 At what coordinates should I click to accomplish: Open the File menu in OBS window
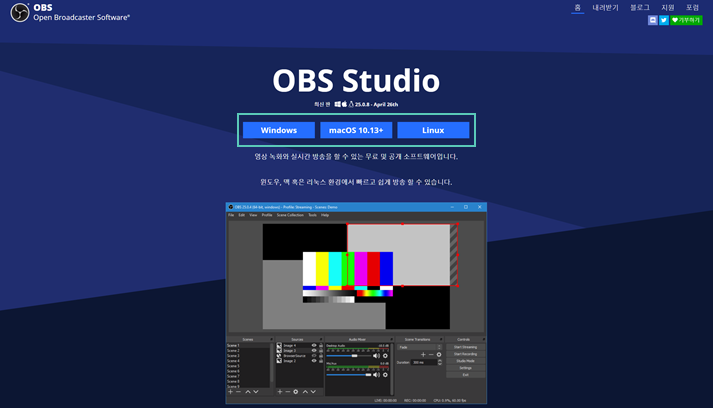pos(231,215)
